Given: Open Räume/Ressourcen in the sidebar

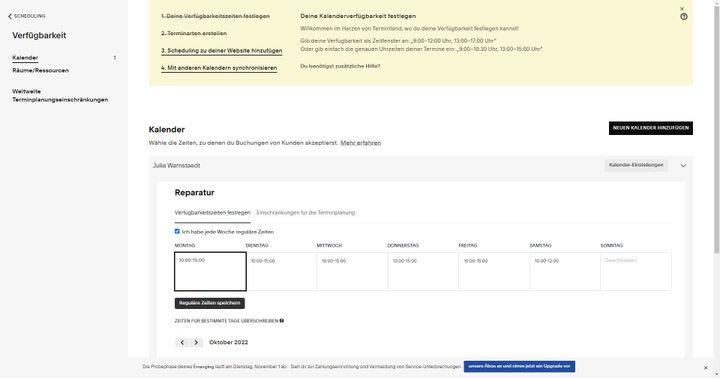Looking at the screenshot, I should click(x=40, y=70).
